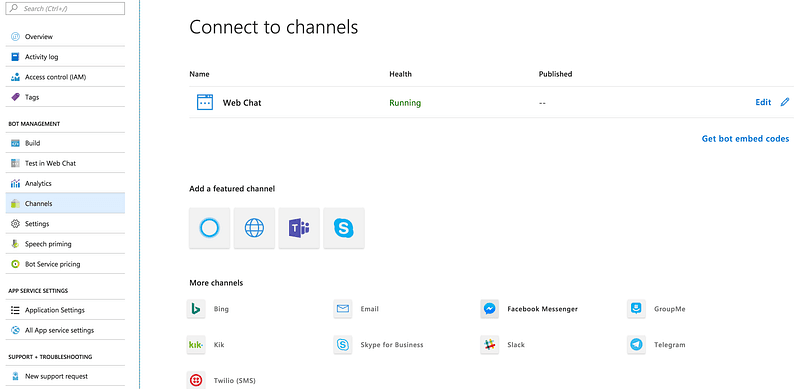Click the Cortana featured channel icon
Viewport: 800px width, 389px height.
(x=209, y=228)
